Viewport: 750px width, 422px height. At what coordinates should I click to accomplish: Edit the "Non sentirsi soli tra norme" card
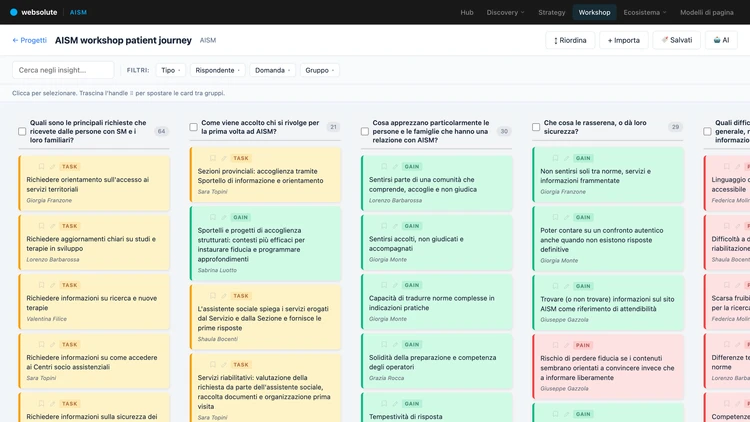click(x=566, y=158)
